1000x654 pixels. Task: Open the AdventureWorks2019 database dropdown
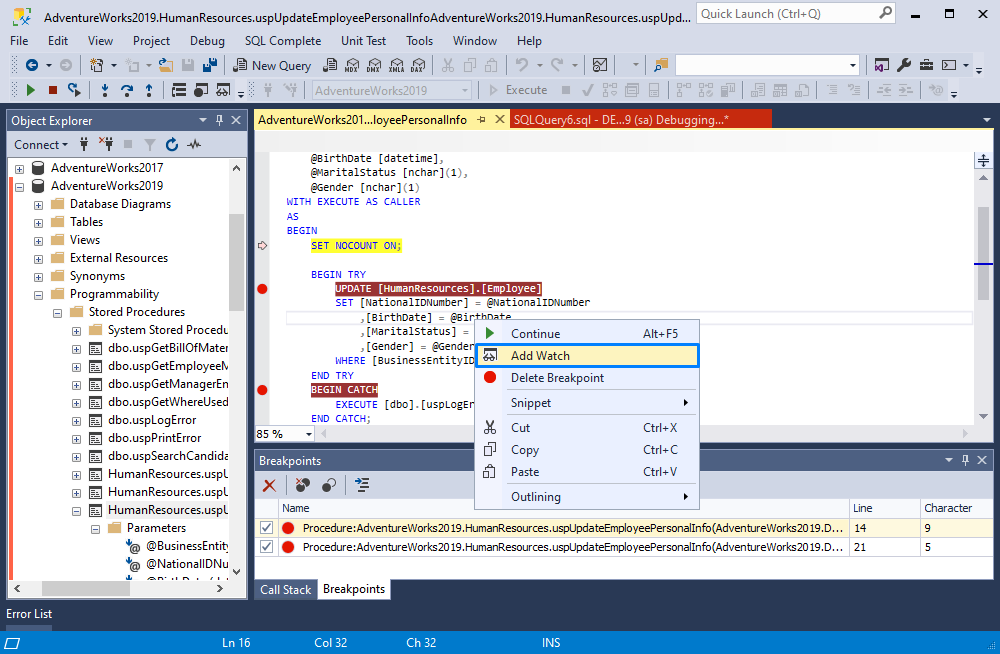(x=464, y=91)
